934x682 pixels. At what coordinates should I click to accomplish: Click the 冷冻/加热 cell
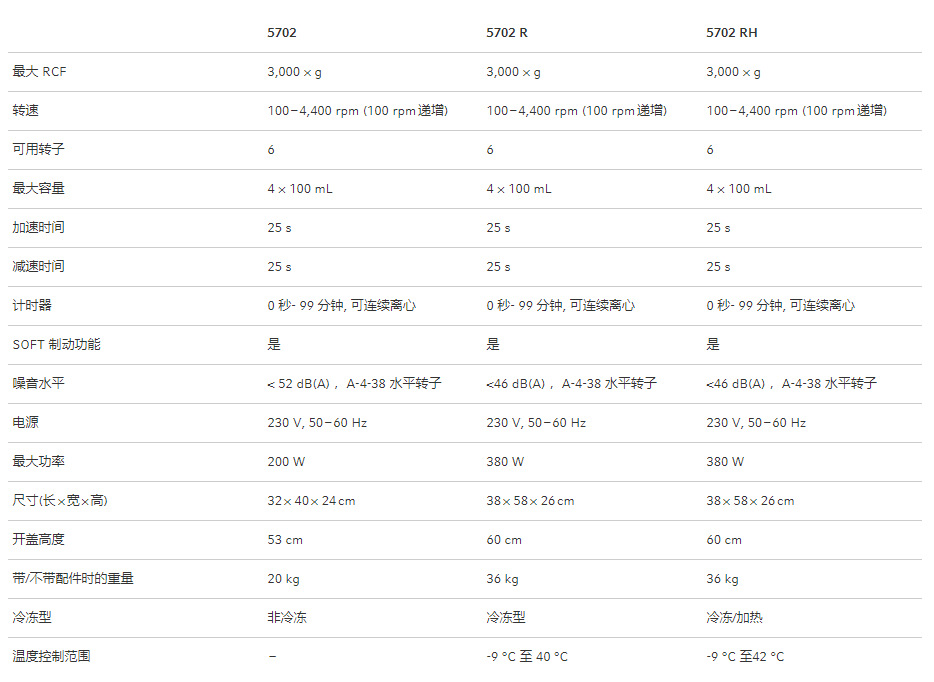735,618
